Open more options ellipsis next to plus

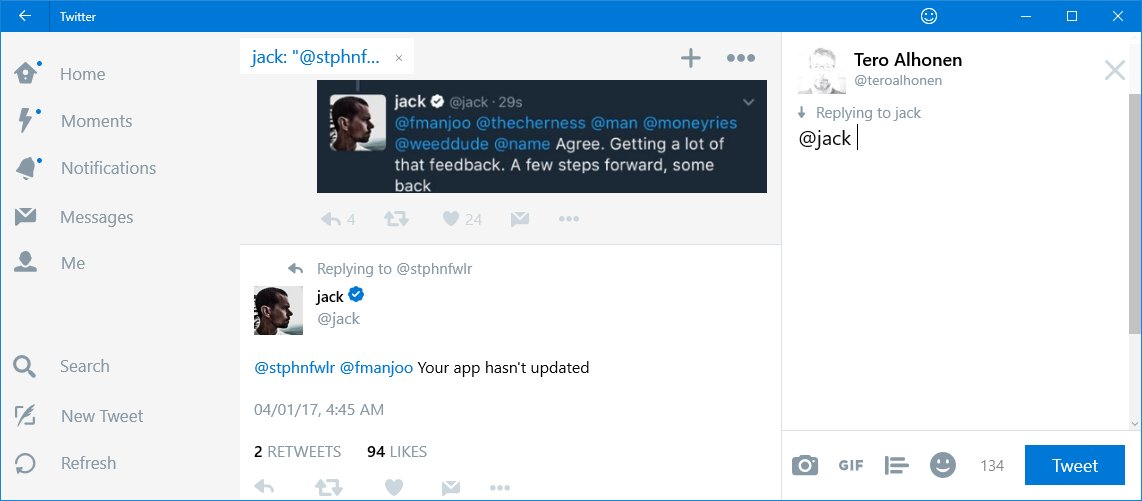tap(741, 58)
